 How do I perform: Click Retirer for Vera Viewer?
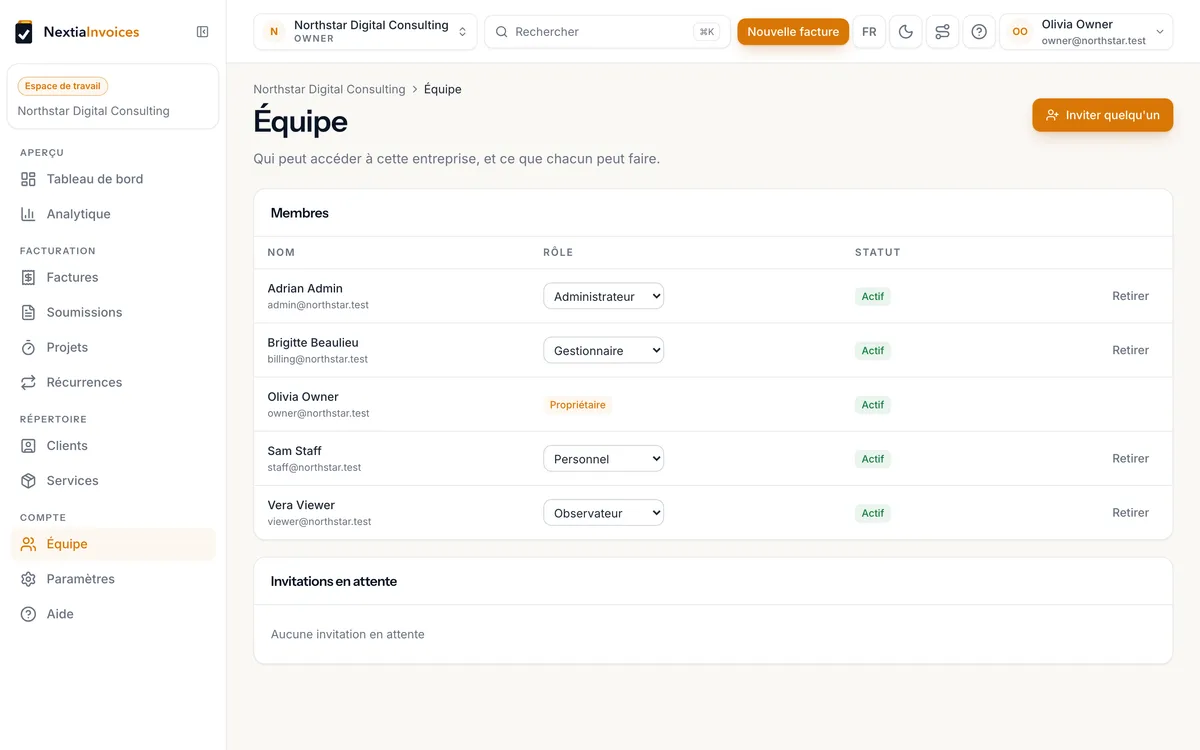(x=1130, y=513)
